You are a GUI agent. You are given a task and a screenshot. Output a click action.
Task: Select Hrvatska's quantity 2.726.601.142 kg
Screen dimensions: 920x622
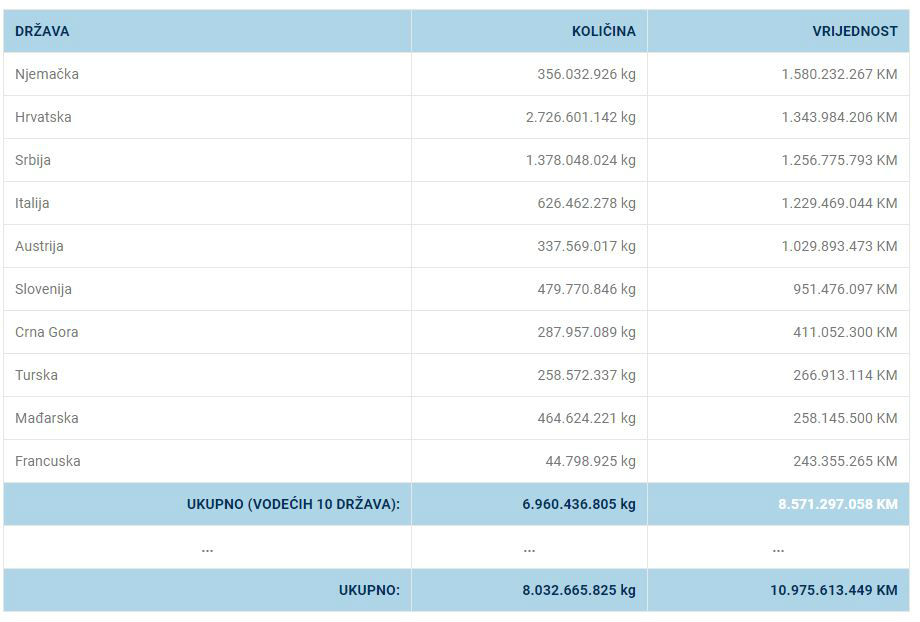(580, 117)
